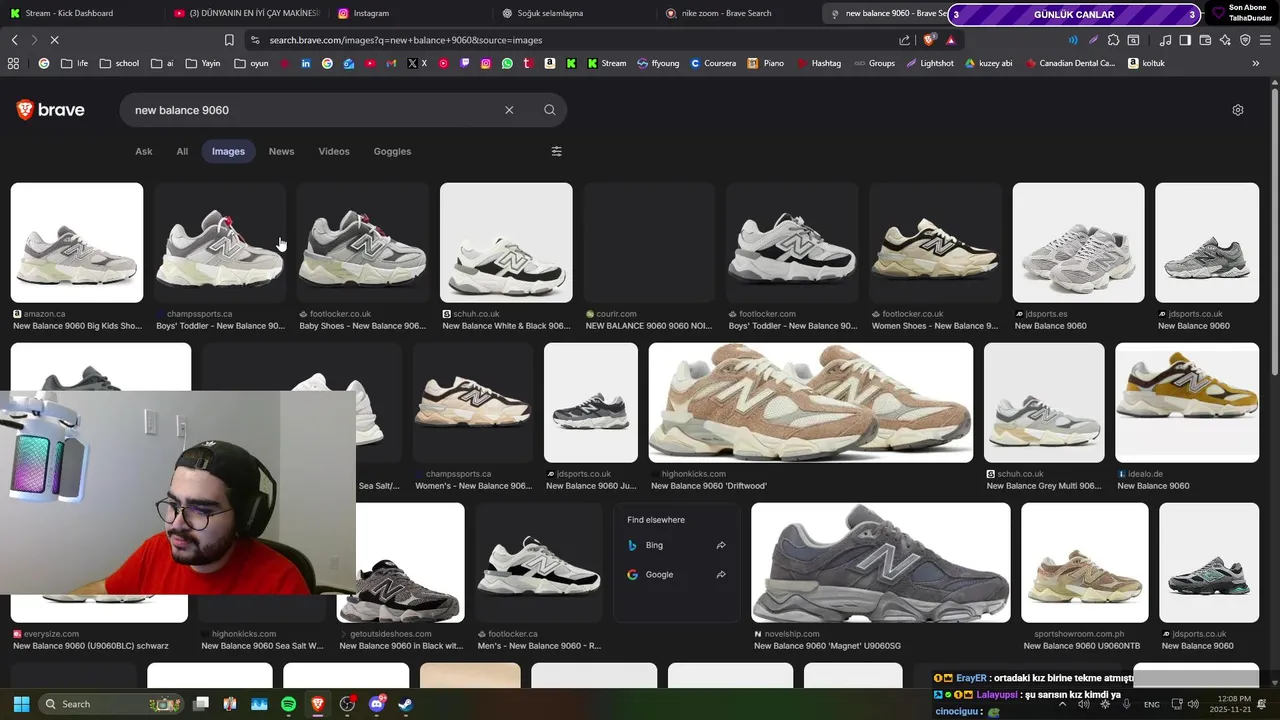1280x720 pixels.
Task: Open the life bookmarks folder
Action: pos(74,63)
